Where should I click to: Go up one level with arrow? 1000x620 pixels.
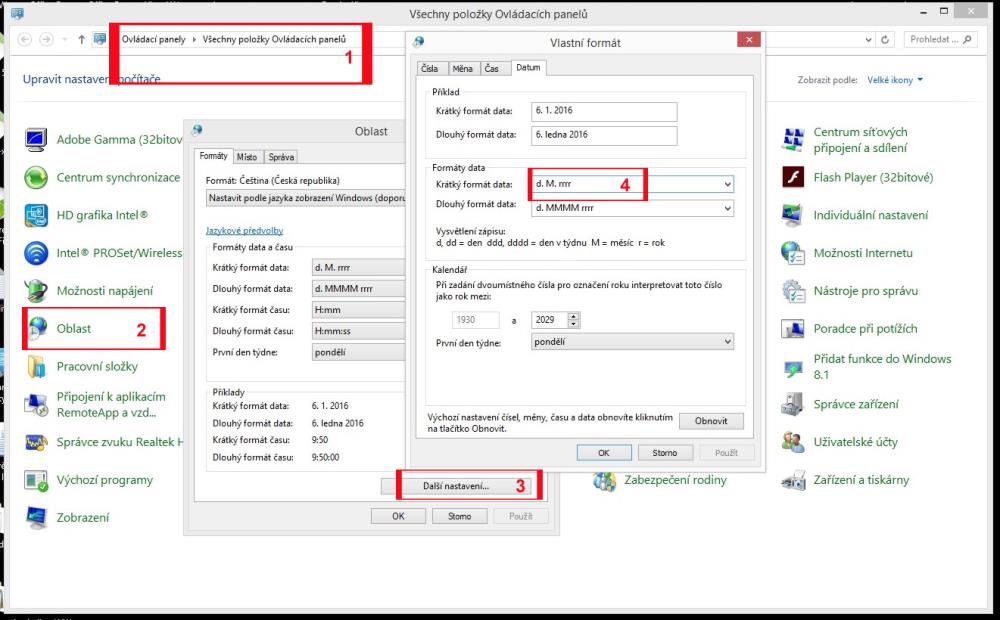point(81,40)
